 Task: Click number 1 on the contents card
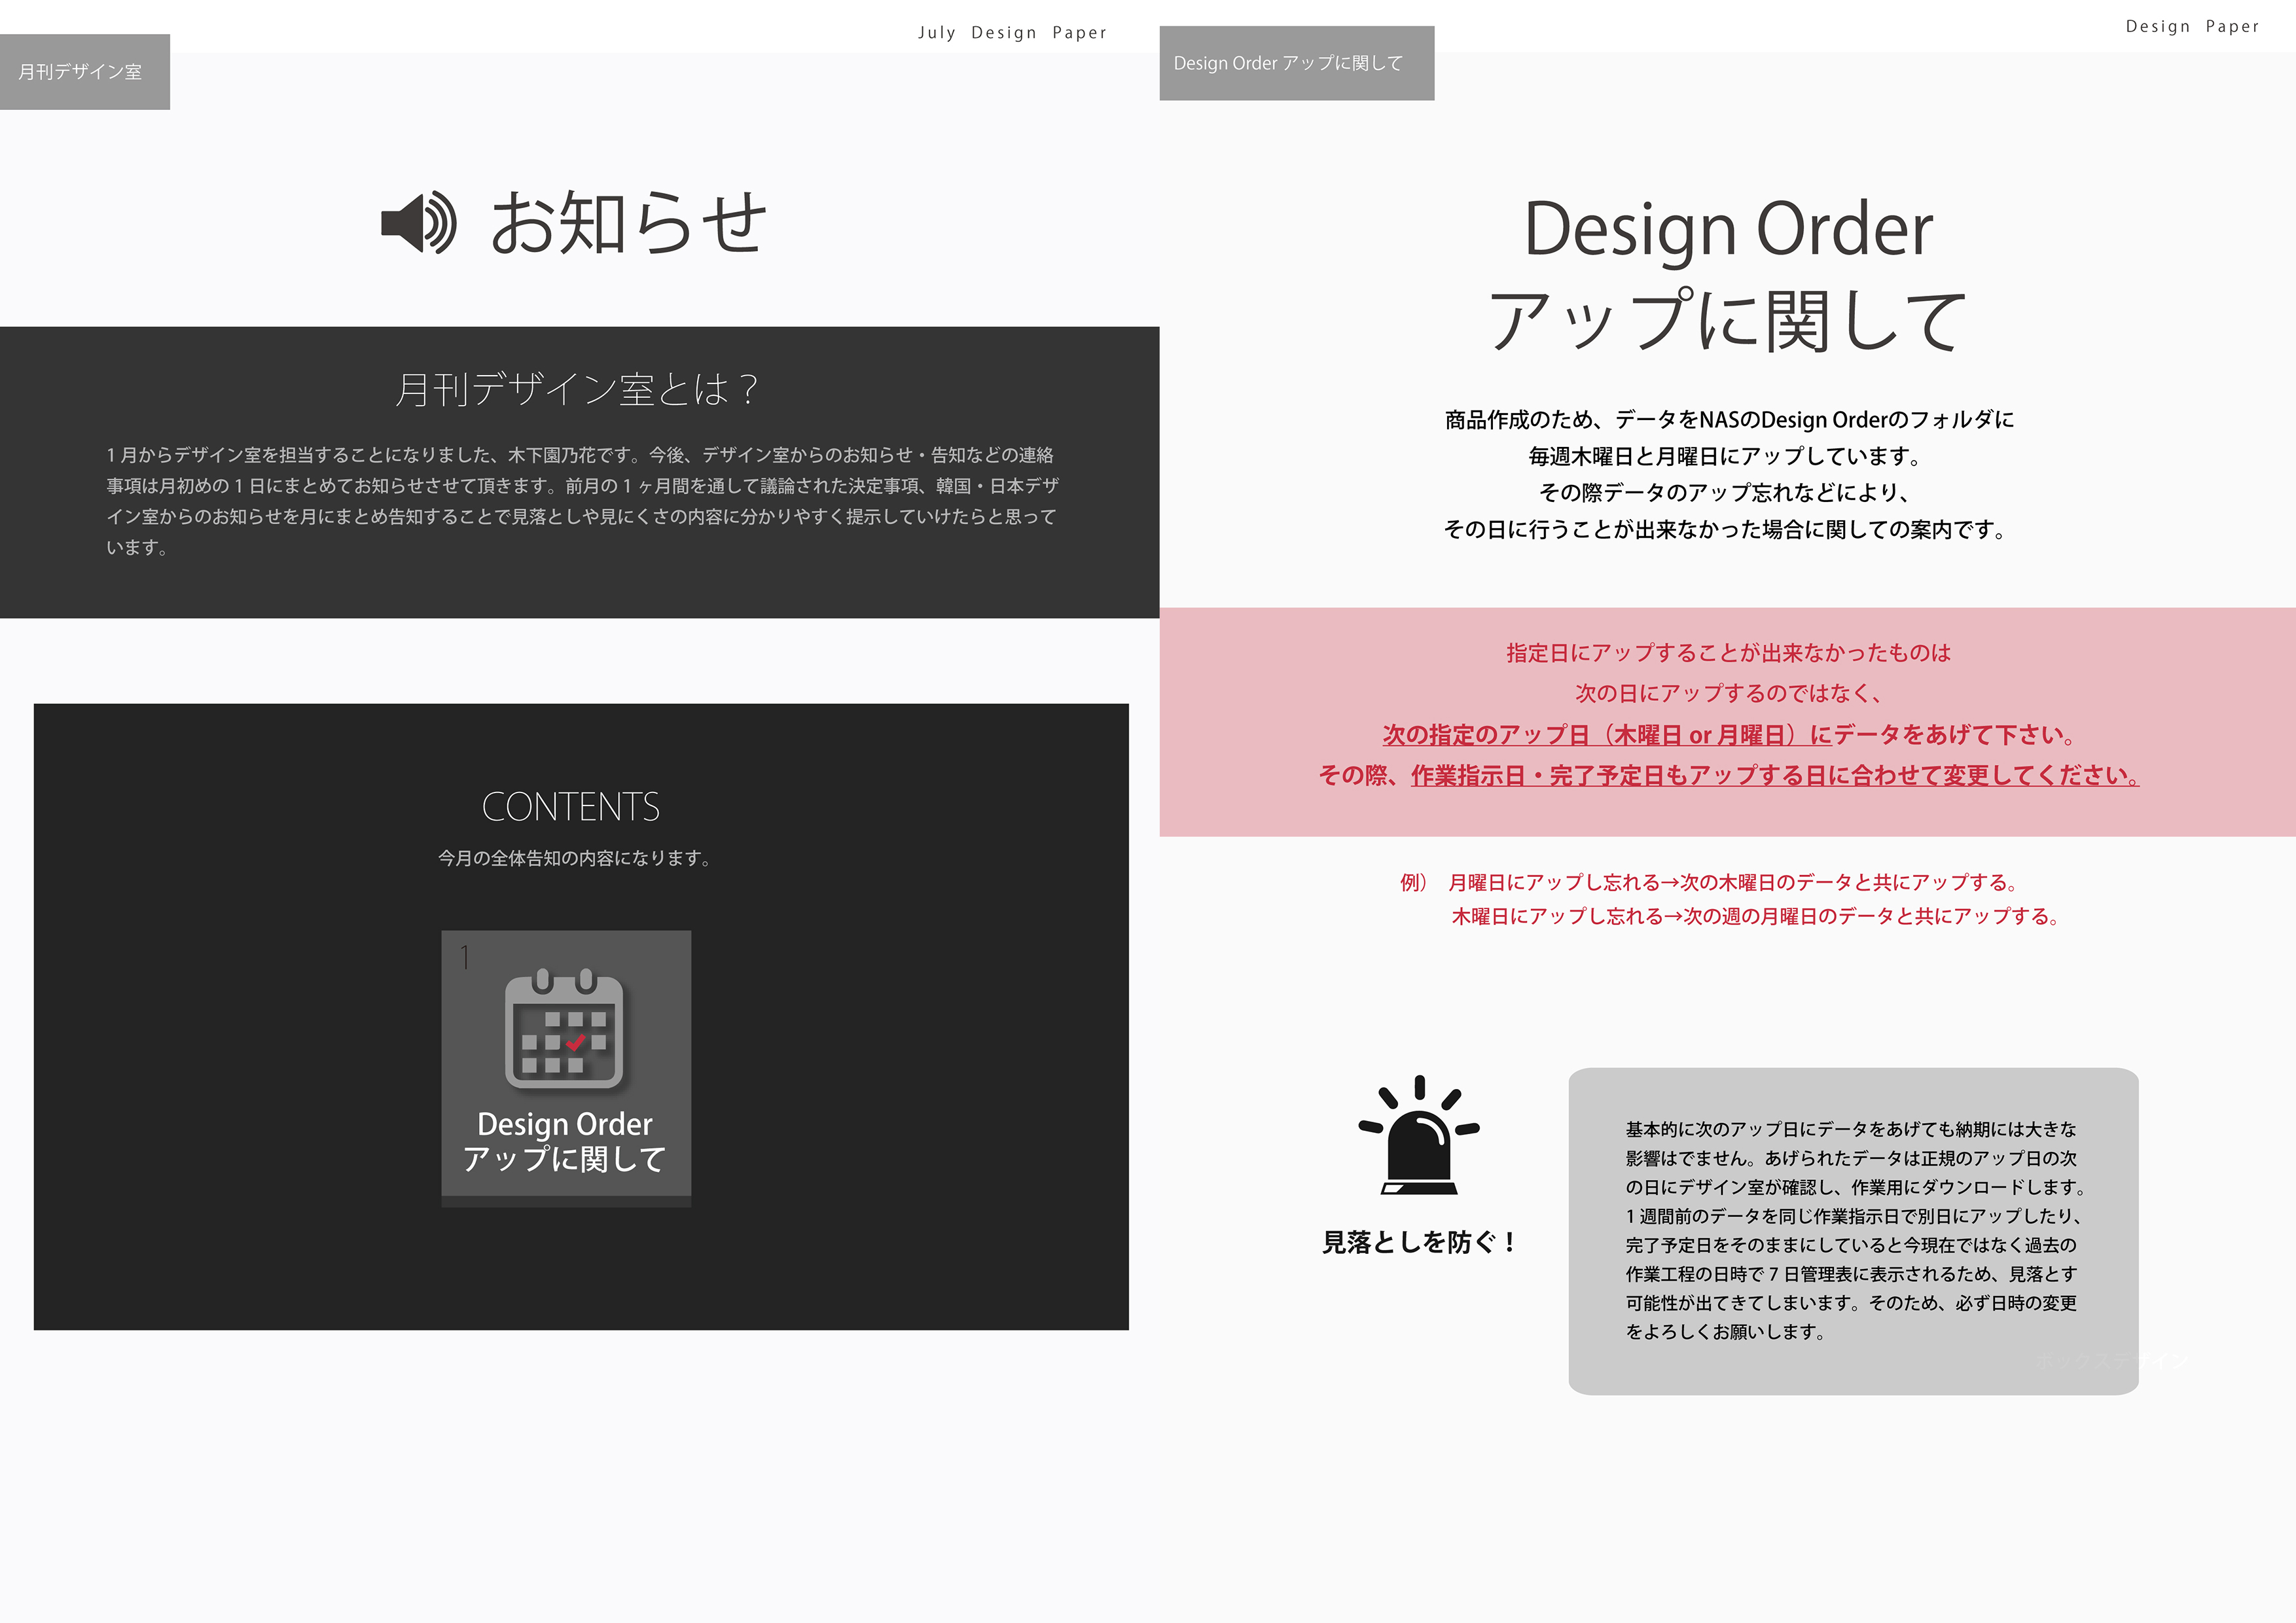[x=465, y=958]
